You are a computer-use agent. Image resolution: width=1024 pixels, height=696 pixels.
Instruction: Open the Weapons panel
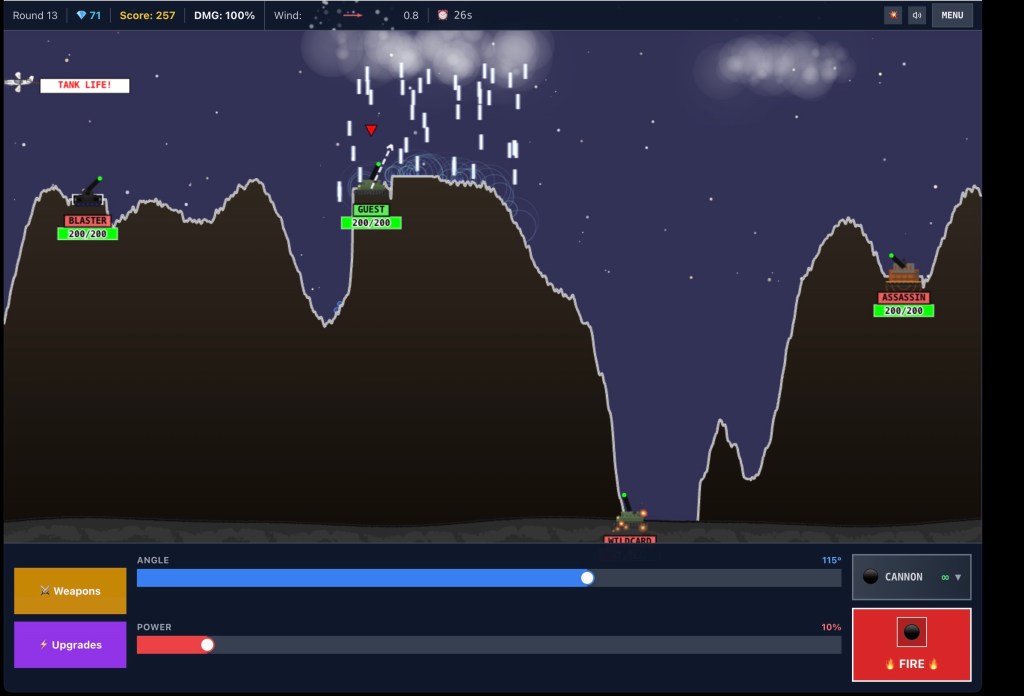pos(70,591)
